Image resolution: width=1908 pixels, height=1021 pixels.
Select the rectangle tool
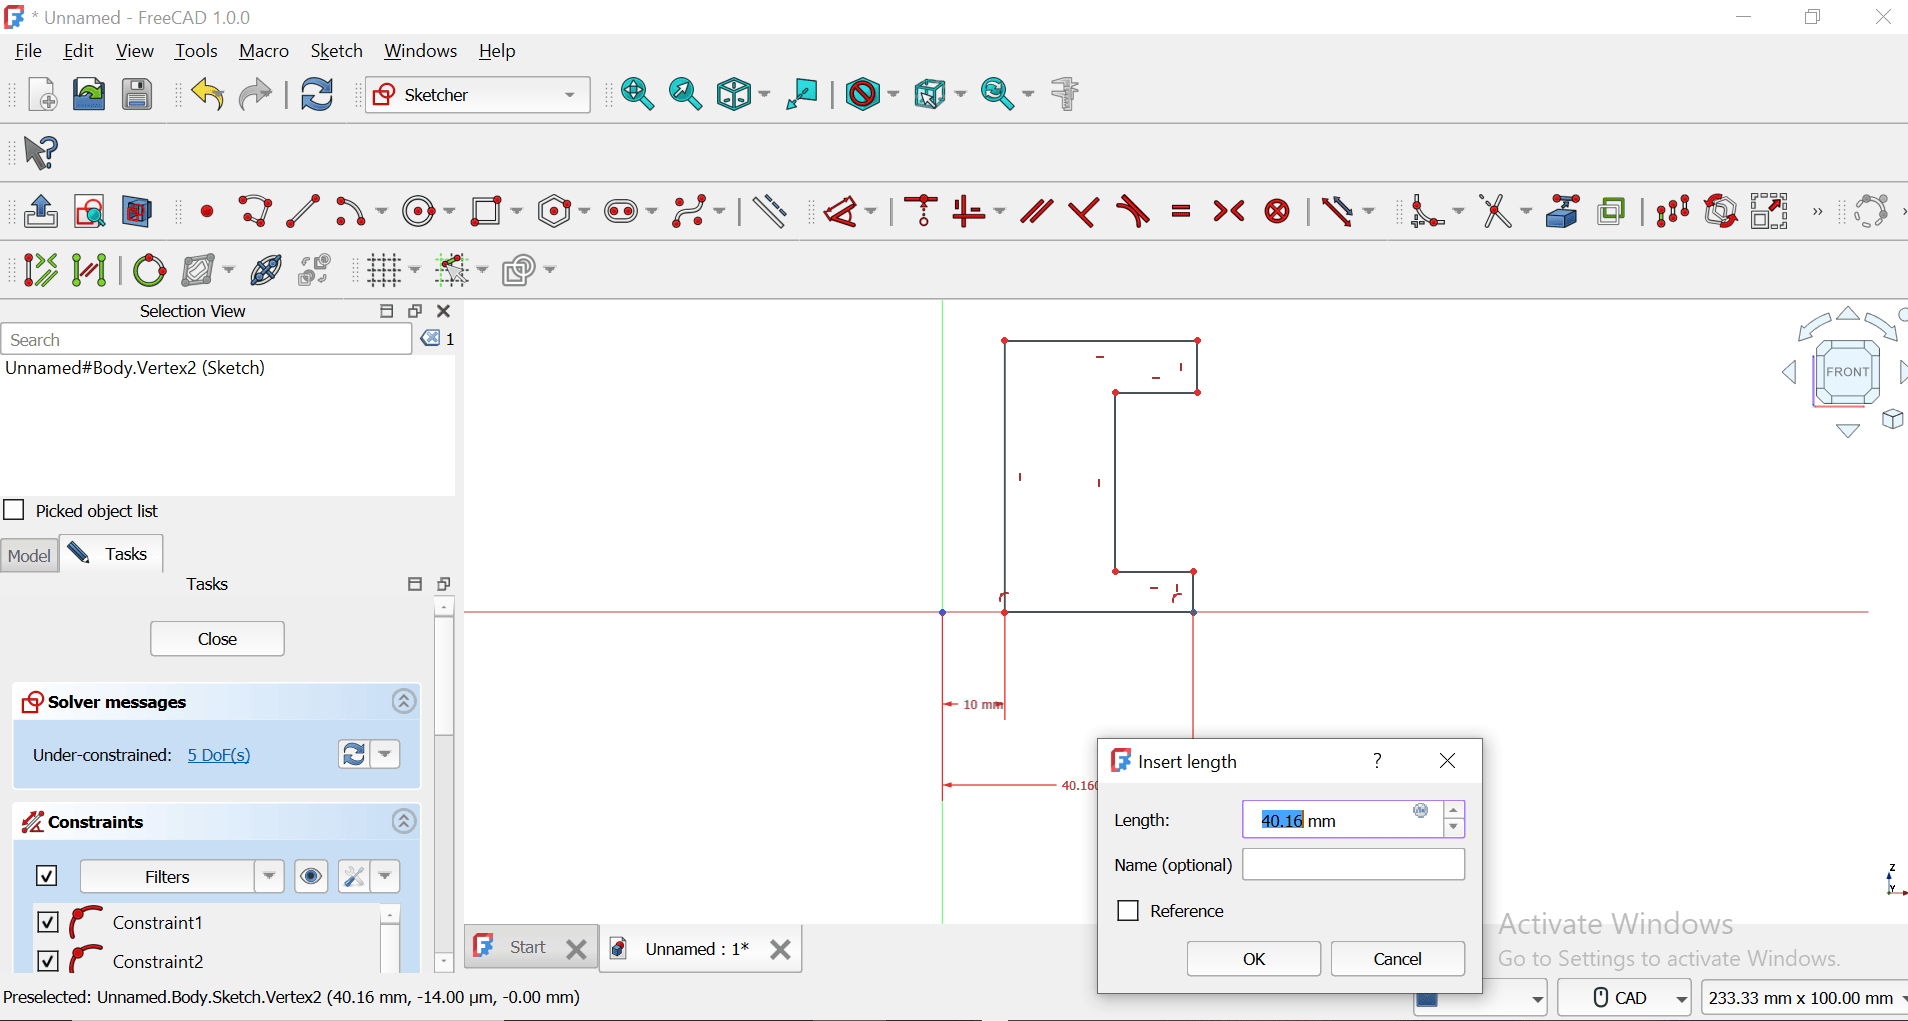487,211
